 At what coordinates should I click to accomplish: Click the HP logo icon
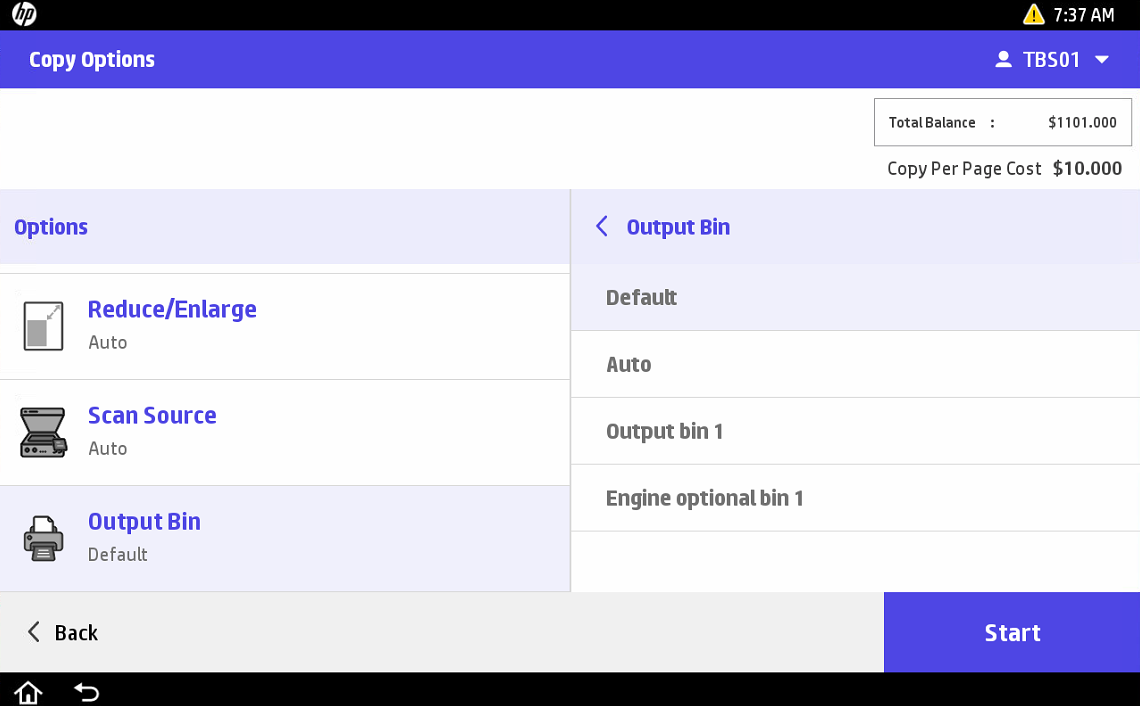(24, 15)
